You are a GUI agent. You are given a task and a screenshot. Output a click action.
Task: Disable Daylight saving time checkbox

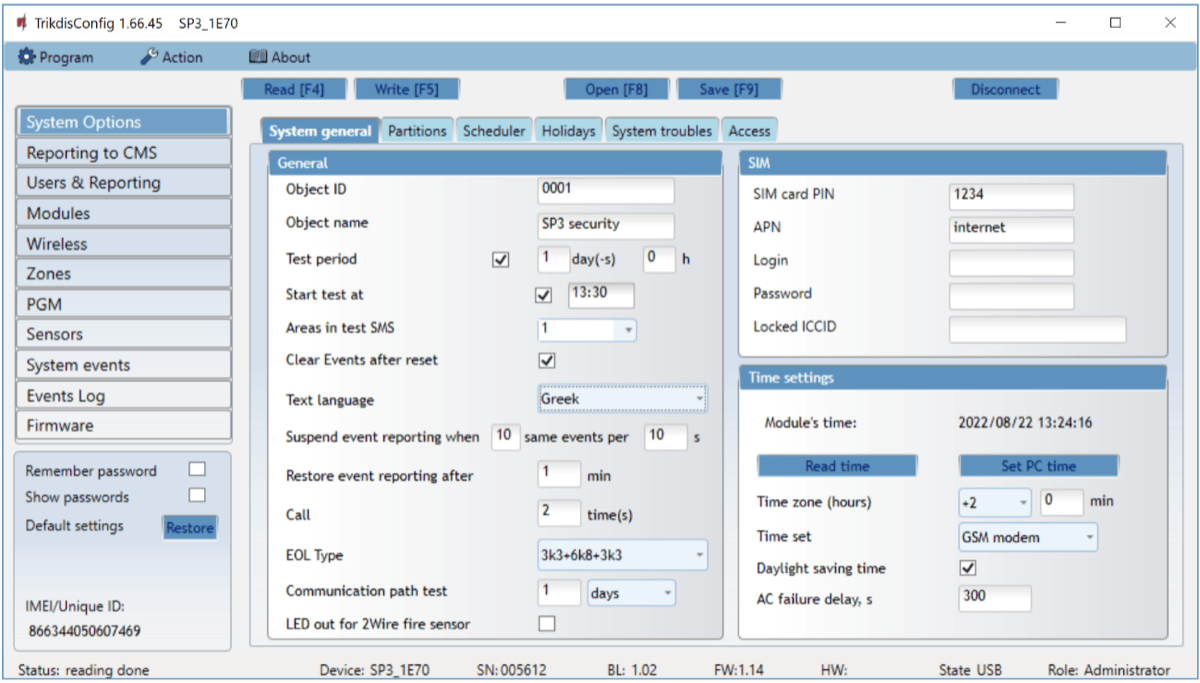click(967, 568)
